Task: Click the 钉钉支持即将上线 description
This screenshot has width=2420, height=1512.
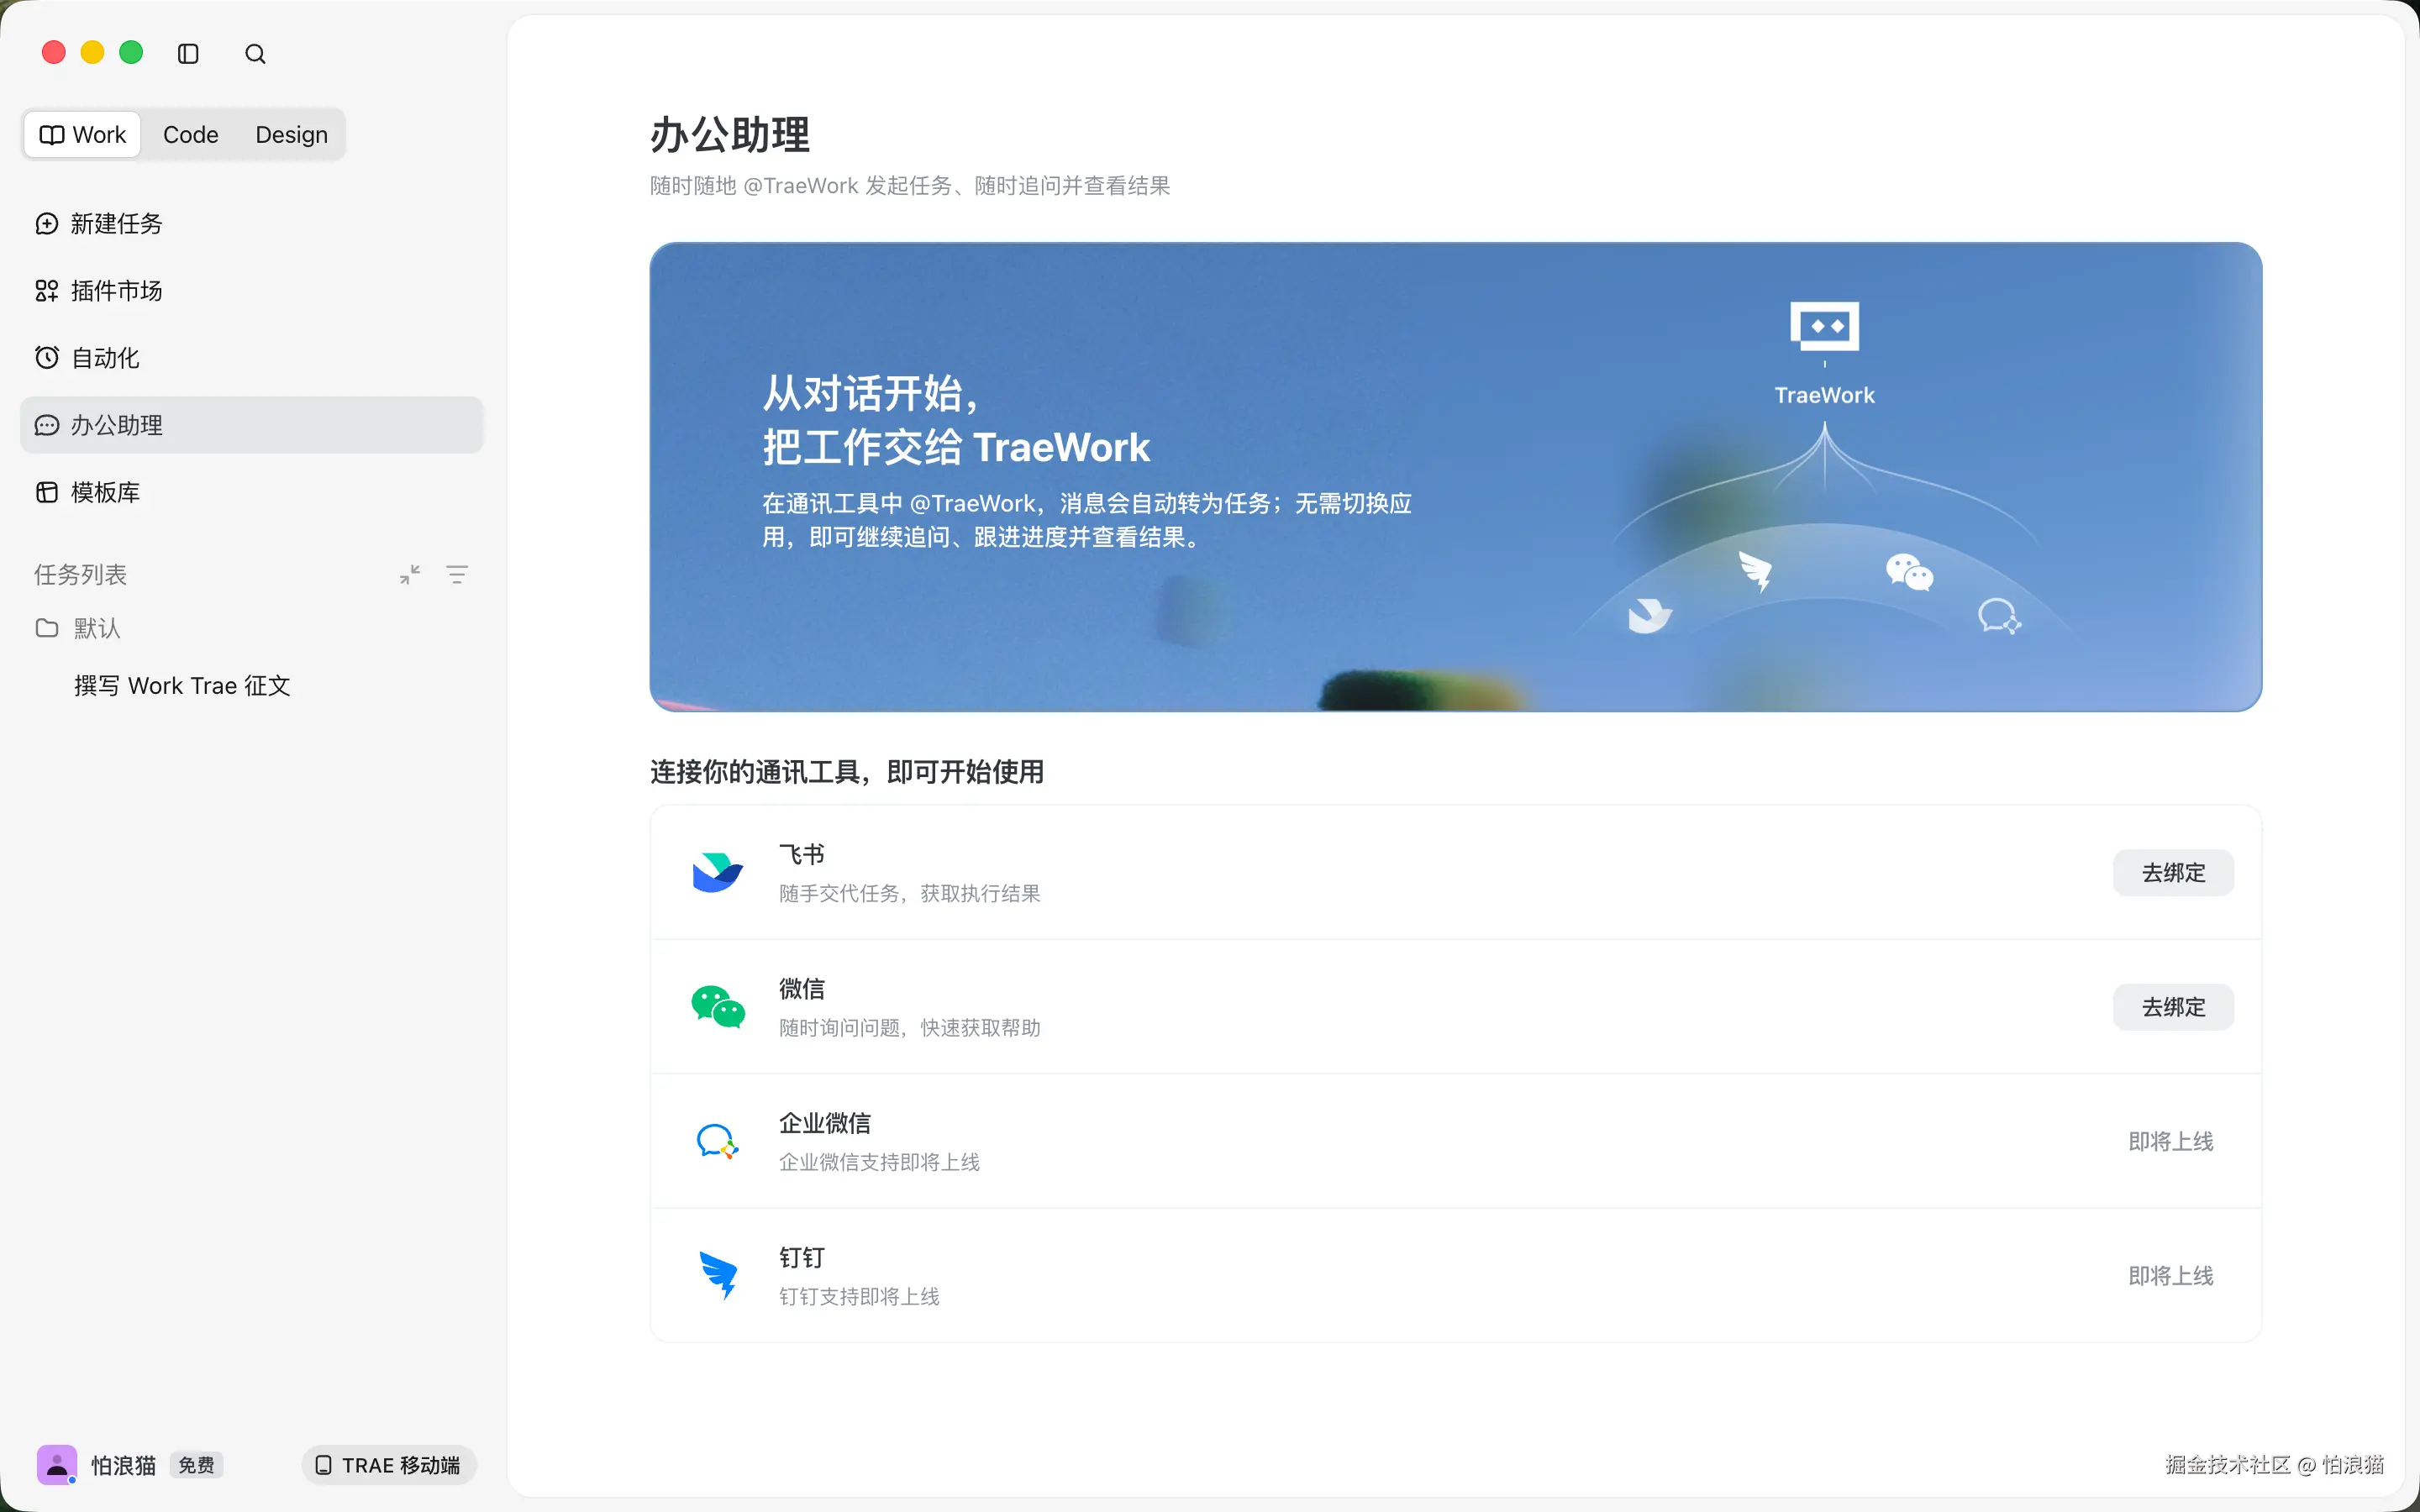Action: [860, 1297]
